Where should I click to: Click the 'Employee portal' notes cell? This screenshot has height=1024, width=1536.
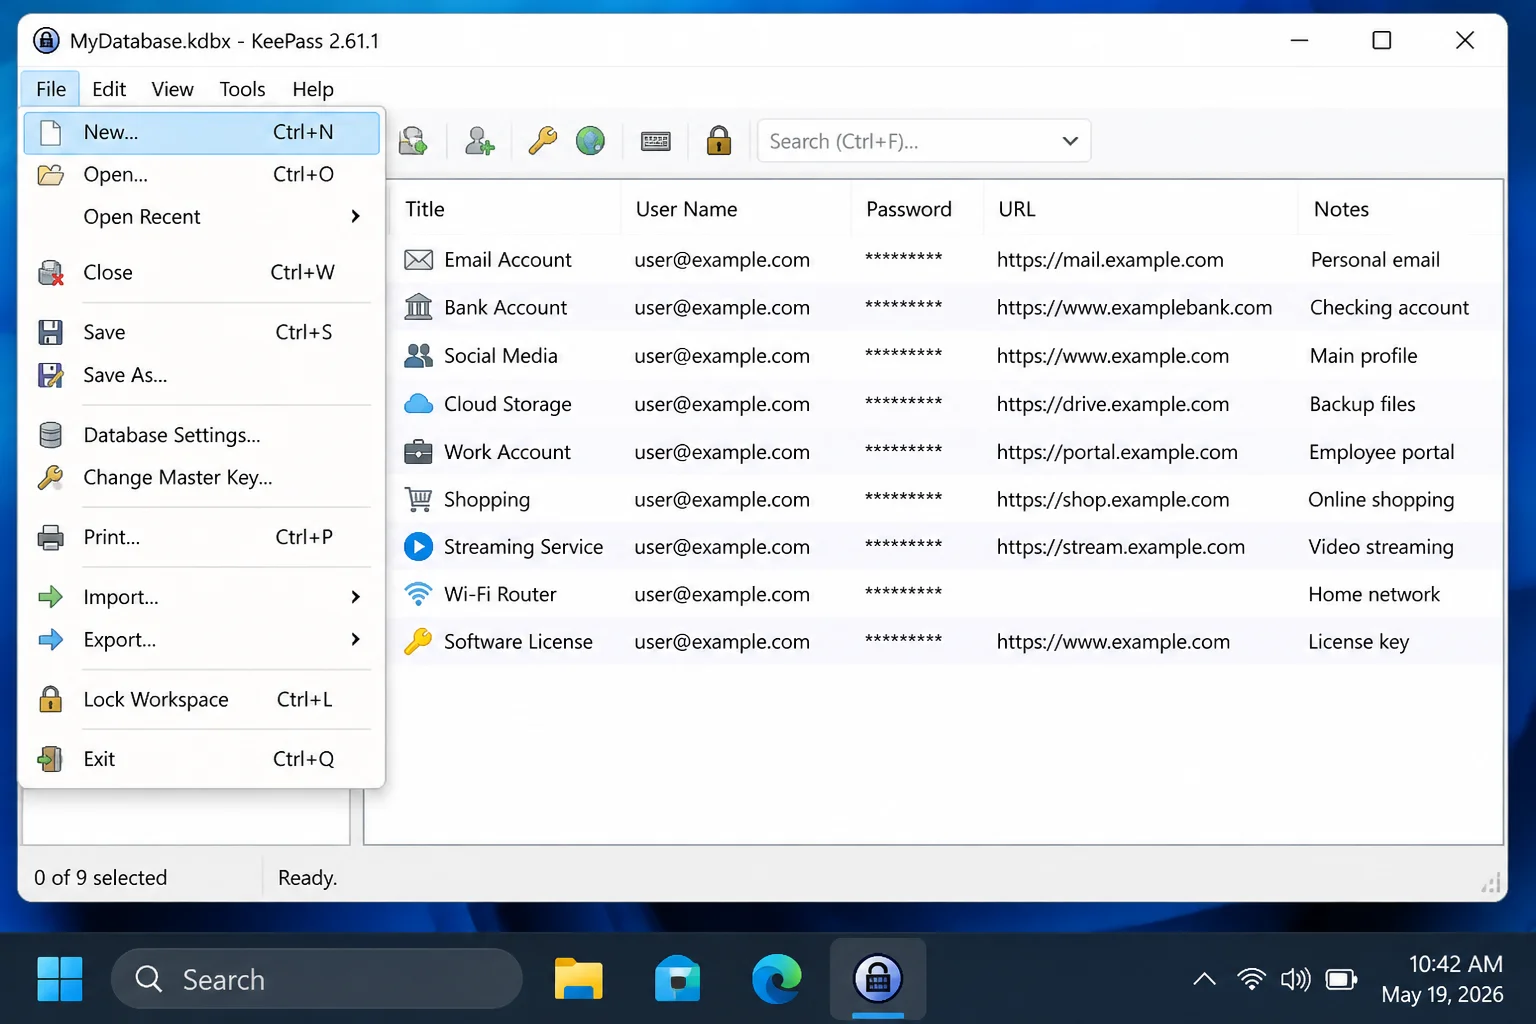click(1381, 452)
